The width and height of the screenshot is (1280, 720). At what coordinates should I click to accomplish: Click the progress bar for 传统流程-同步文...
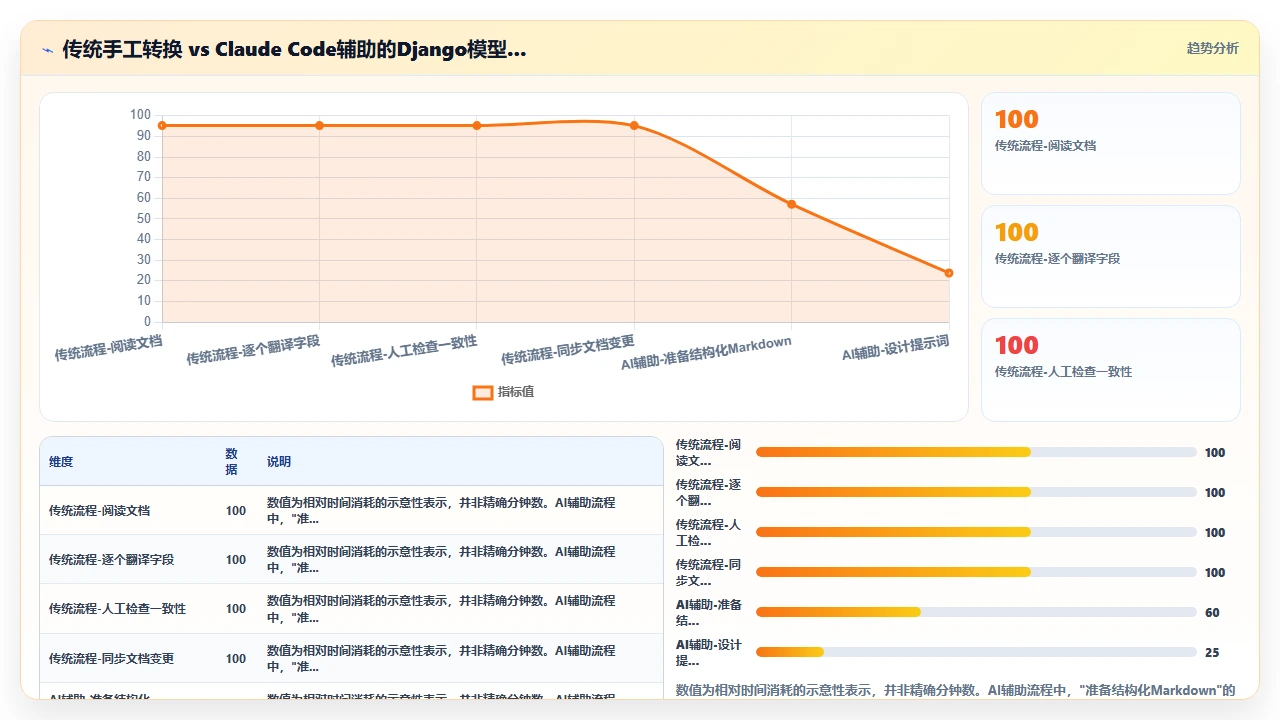976,572
